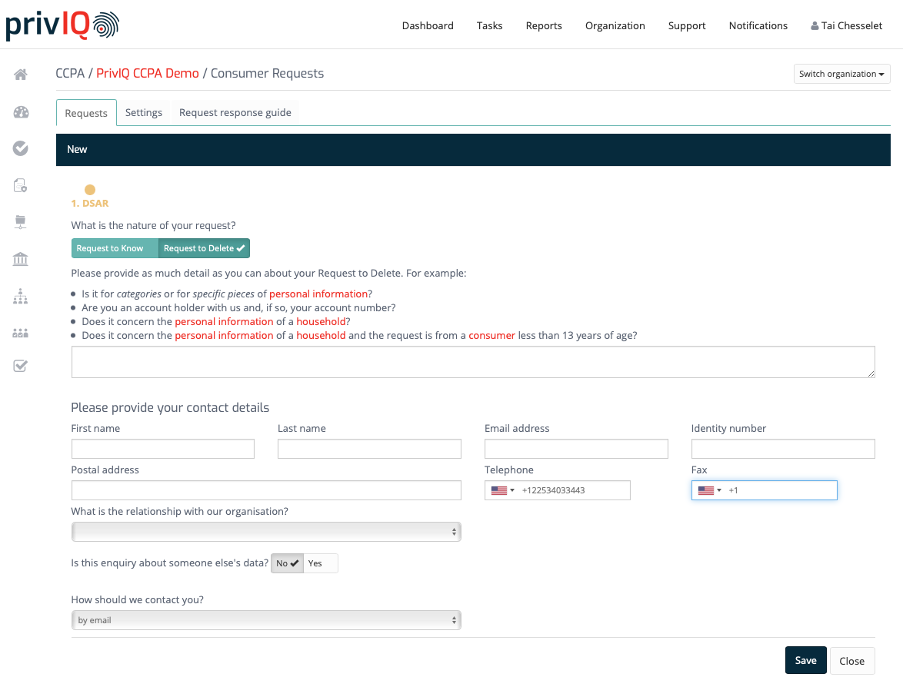Click the 1. DSAR step marker
This screenshot has height=688, width=904.
click(x=90, y=197)
